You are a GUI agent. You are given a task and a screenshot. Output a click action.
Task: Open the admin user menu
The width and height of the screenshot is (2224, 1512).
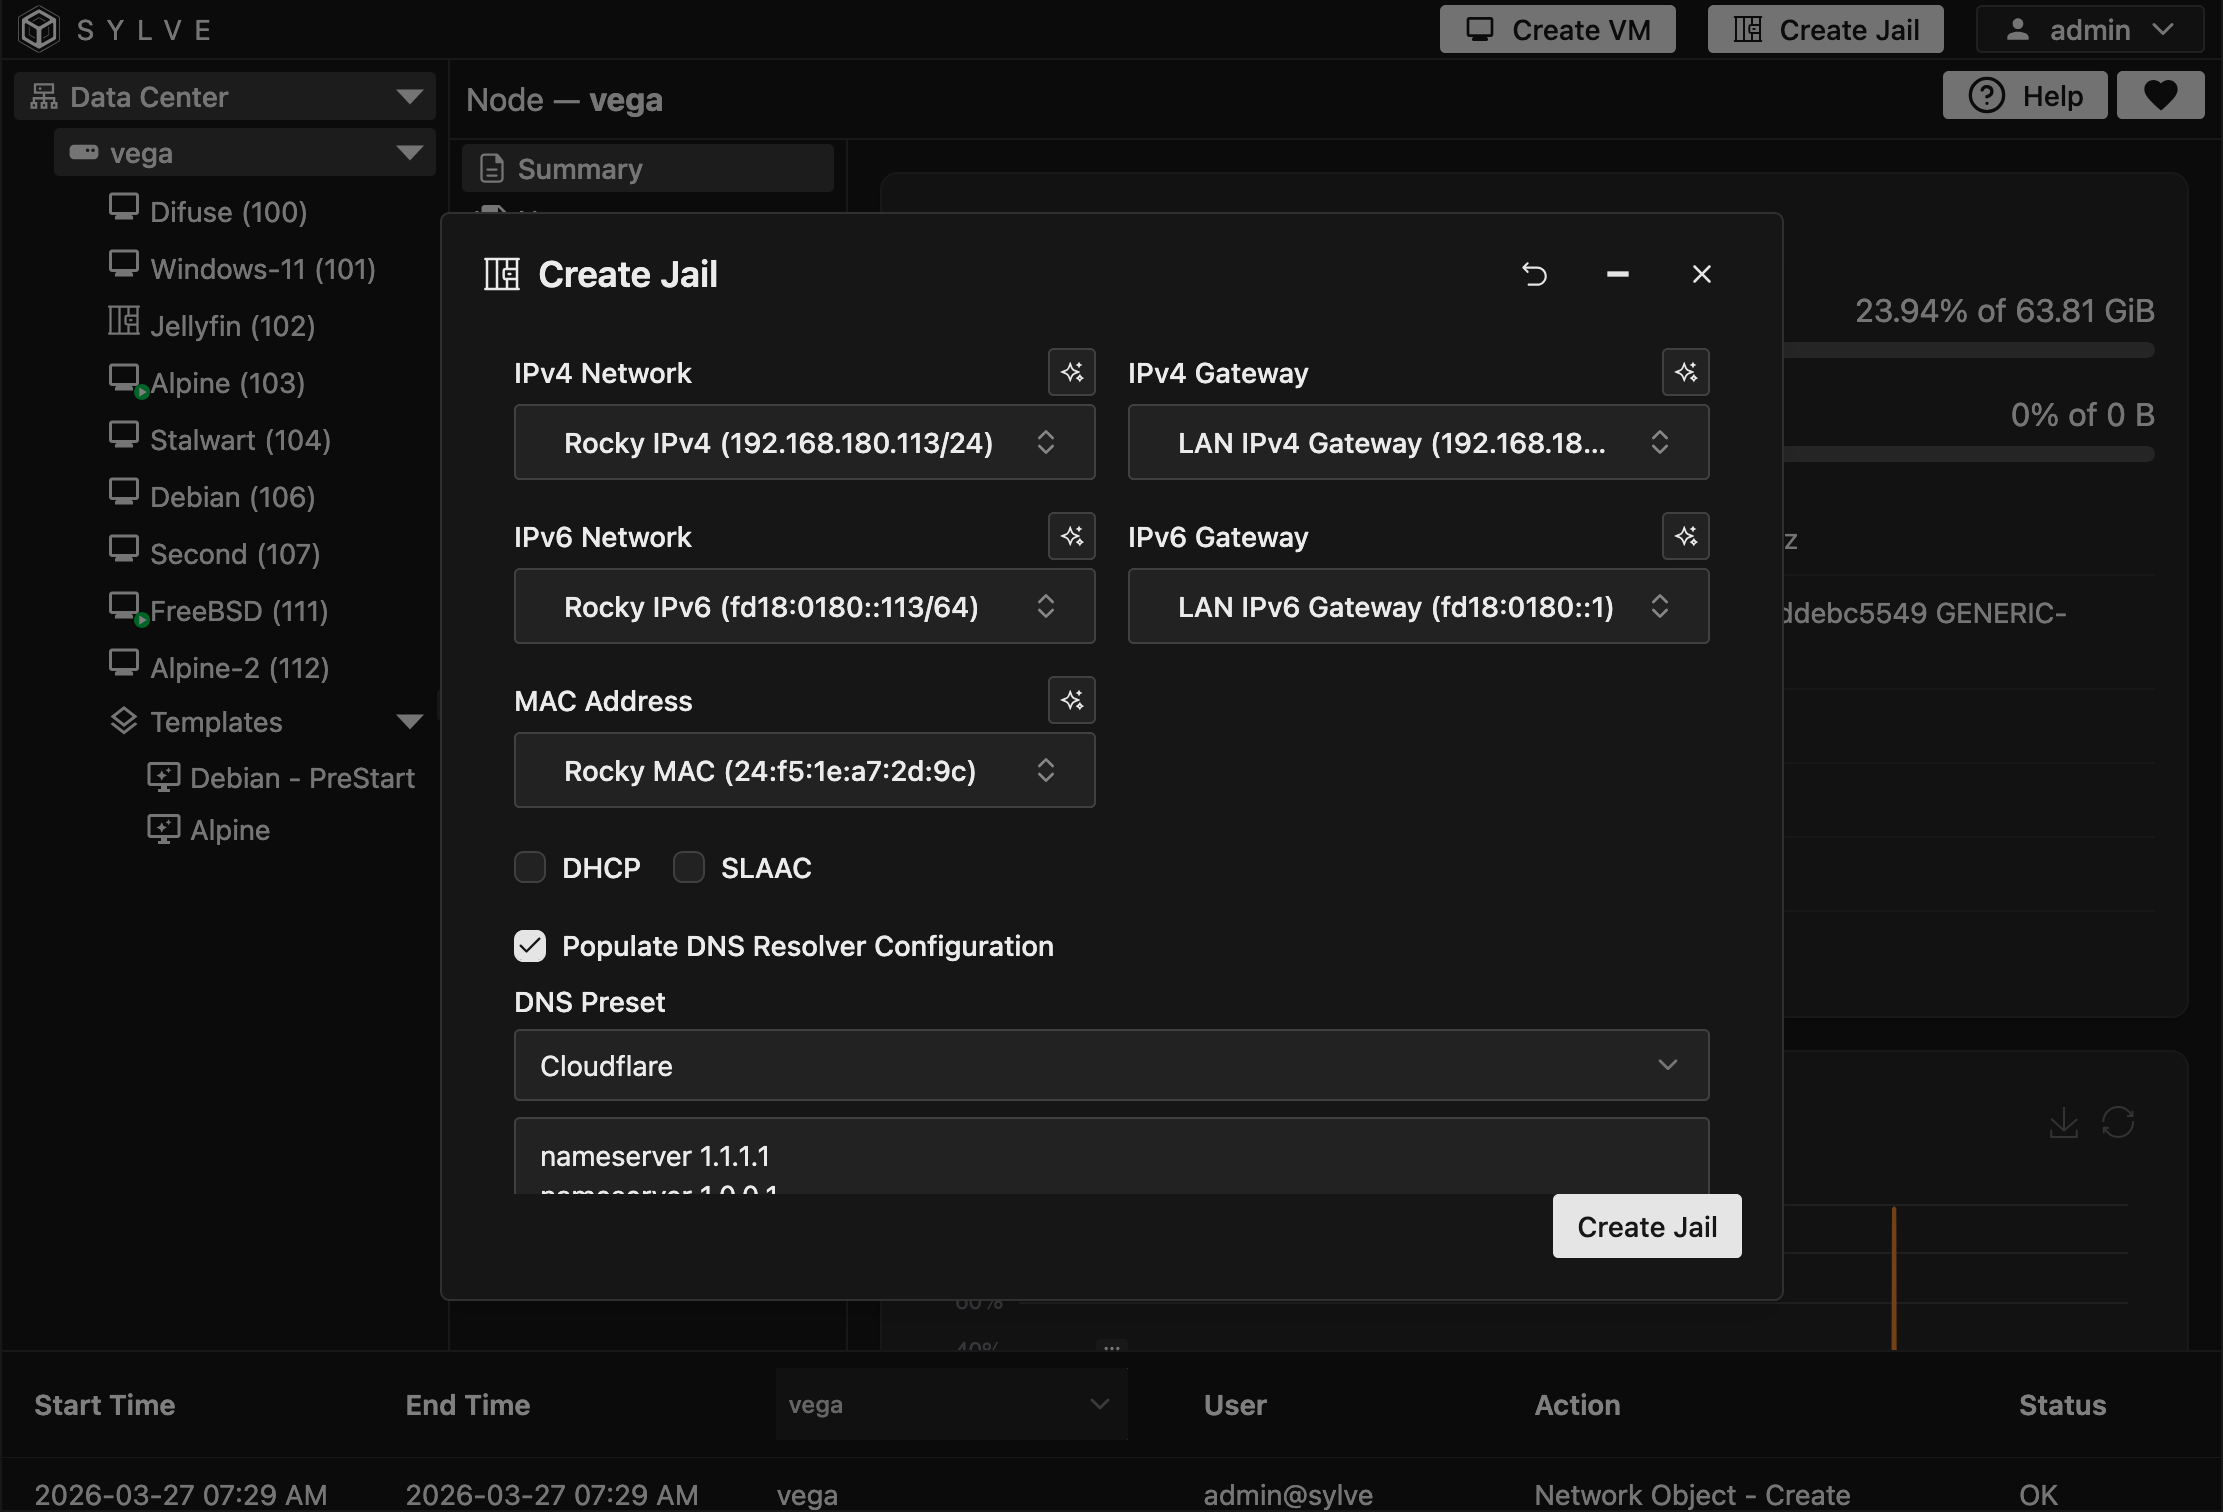pos(2090,30)
